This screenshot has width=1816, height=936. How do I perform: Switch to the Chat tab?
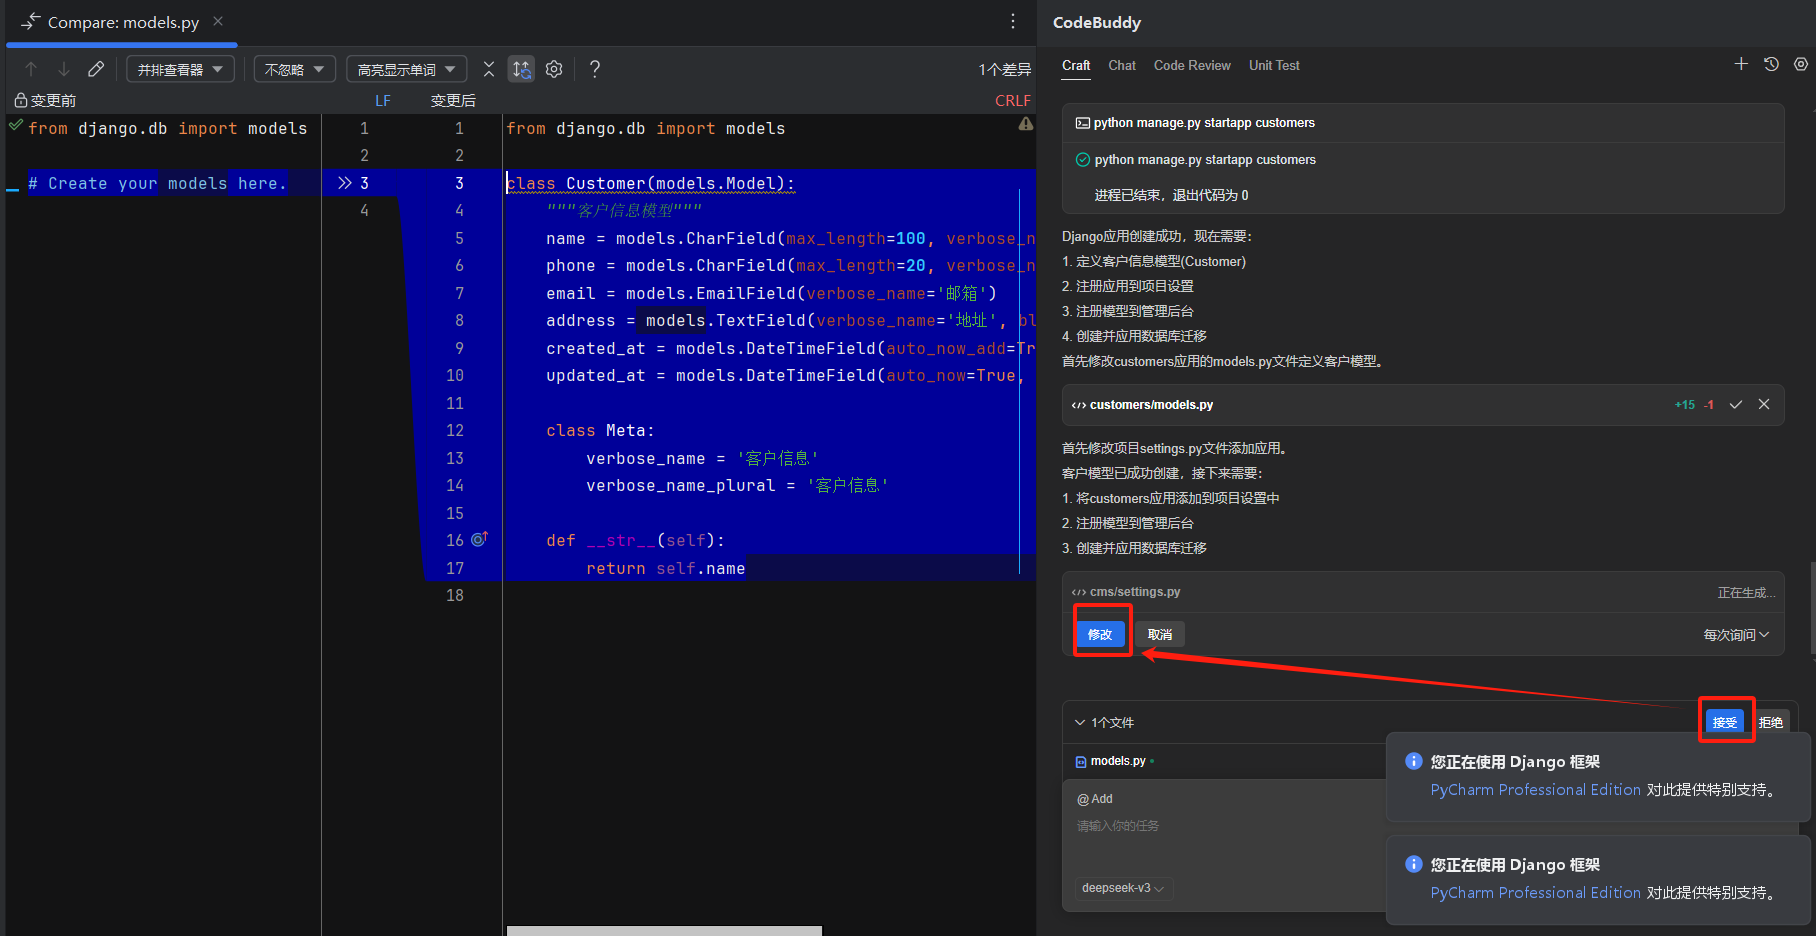click(x=1122, y=65)
